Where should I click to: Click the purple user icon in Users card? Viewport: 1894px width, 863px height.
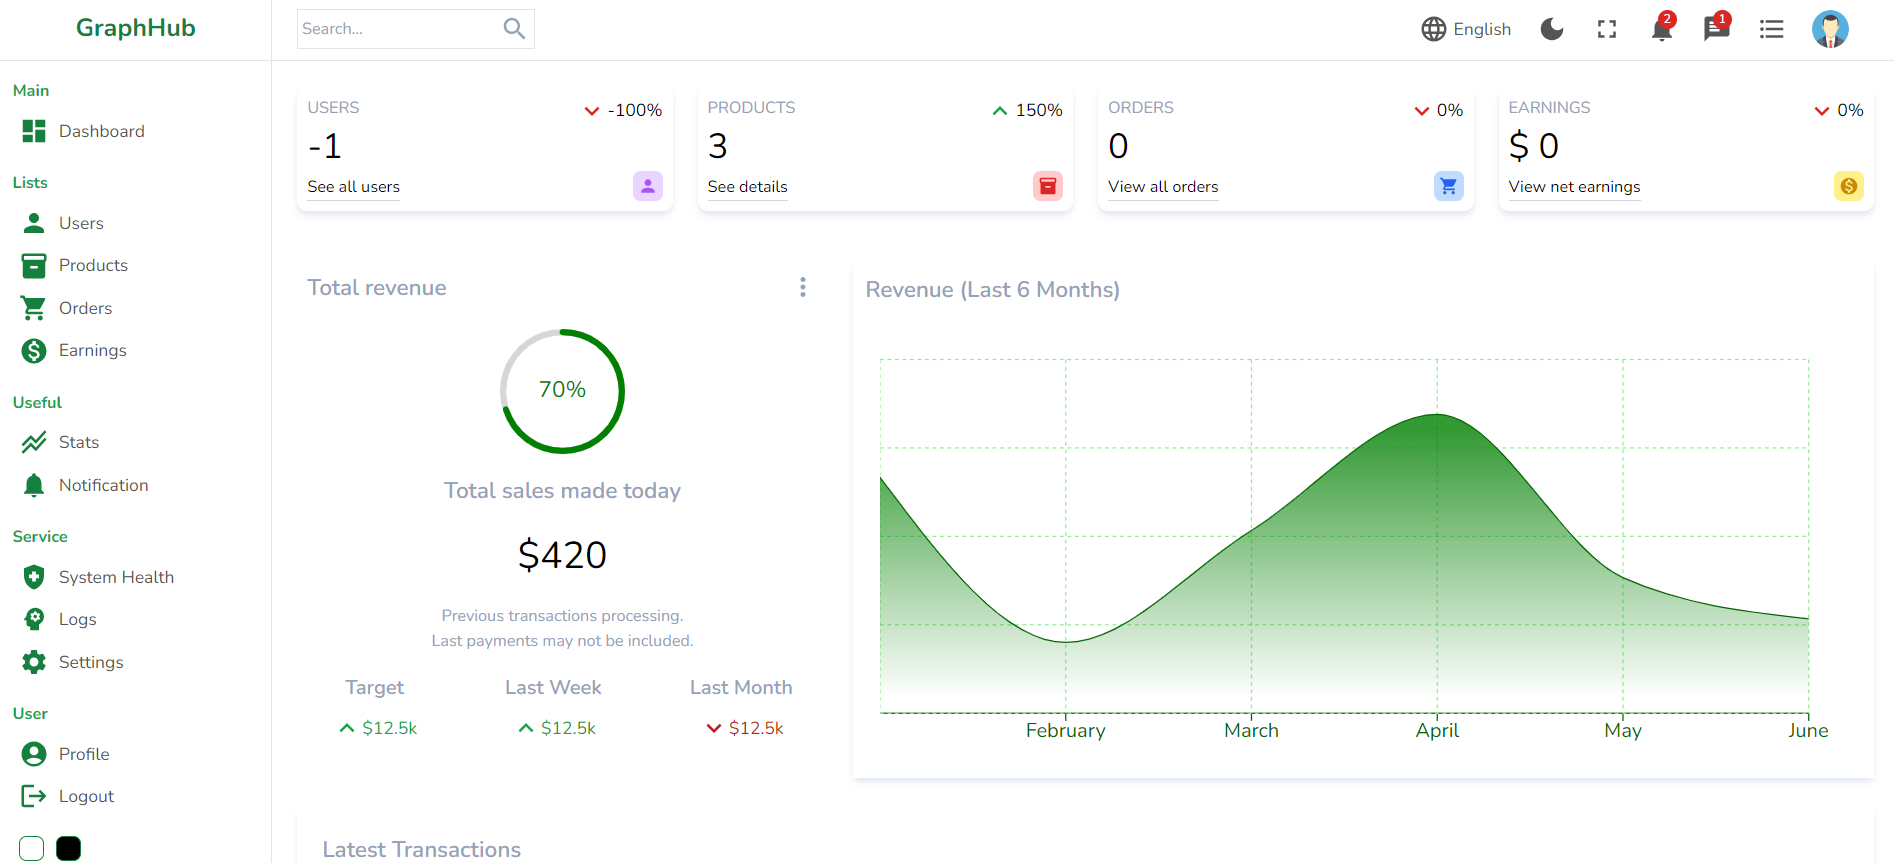pos(647,186)
